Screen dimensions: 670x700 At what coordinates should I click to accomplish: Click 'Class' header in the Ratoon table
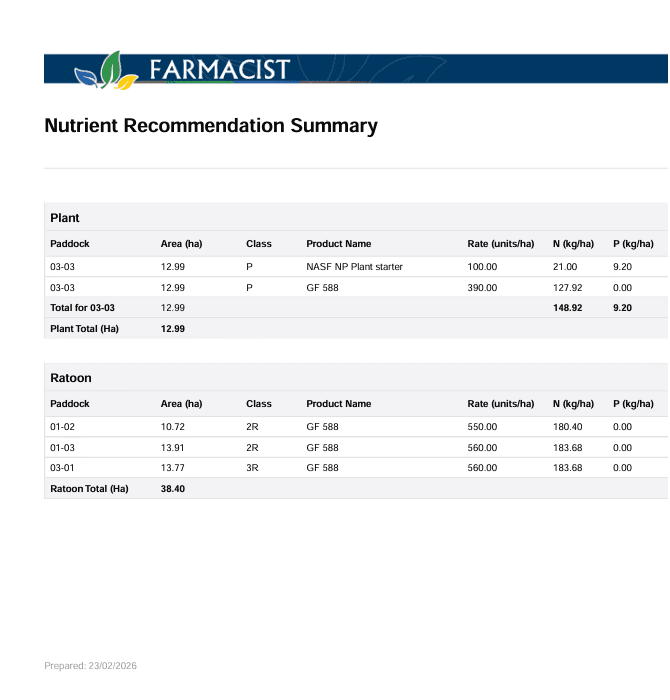point(258,404)
